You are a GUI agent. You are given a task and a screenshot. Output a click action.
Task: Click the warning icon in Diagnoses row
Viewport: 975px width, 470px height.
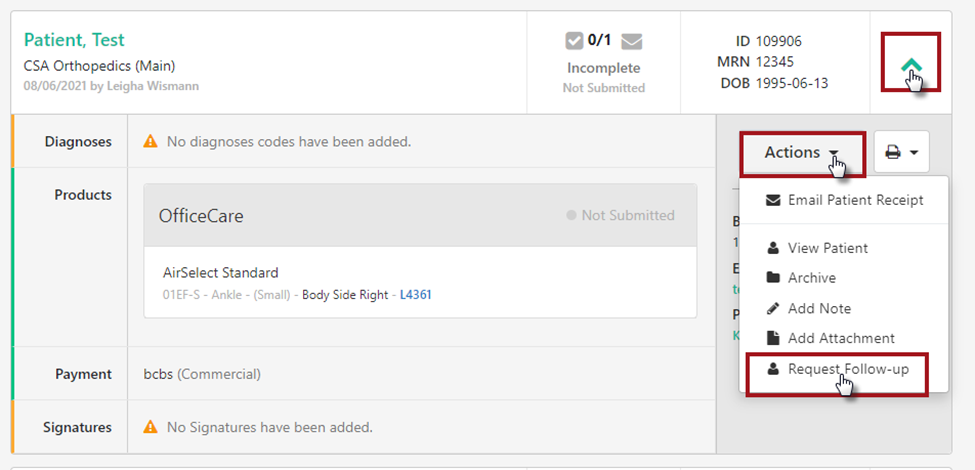pos(151,142)
